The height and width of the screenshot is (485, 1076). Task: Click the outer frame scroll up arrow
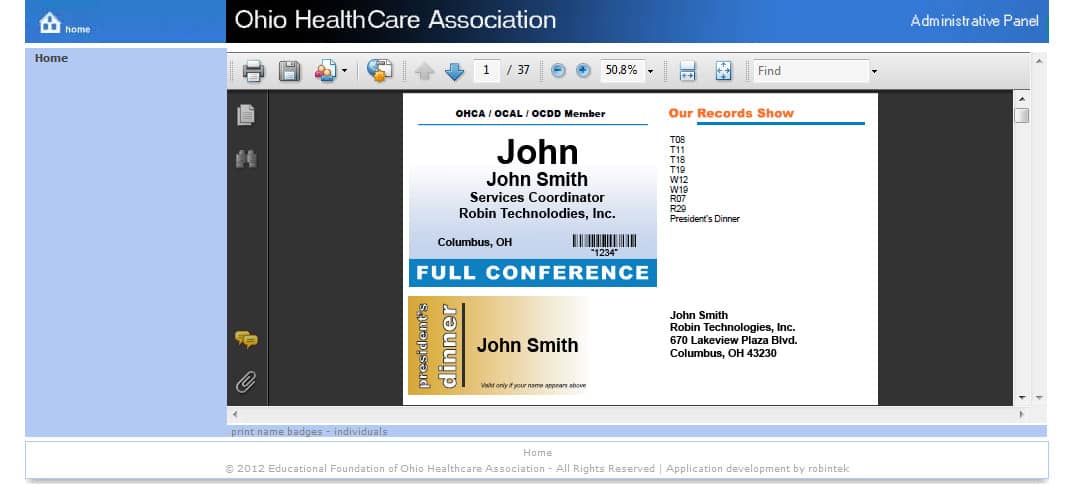coord(1038,60)
